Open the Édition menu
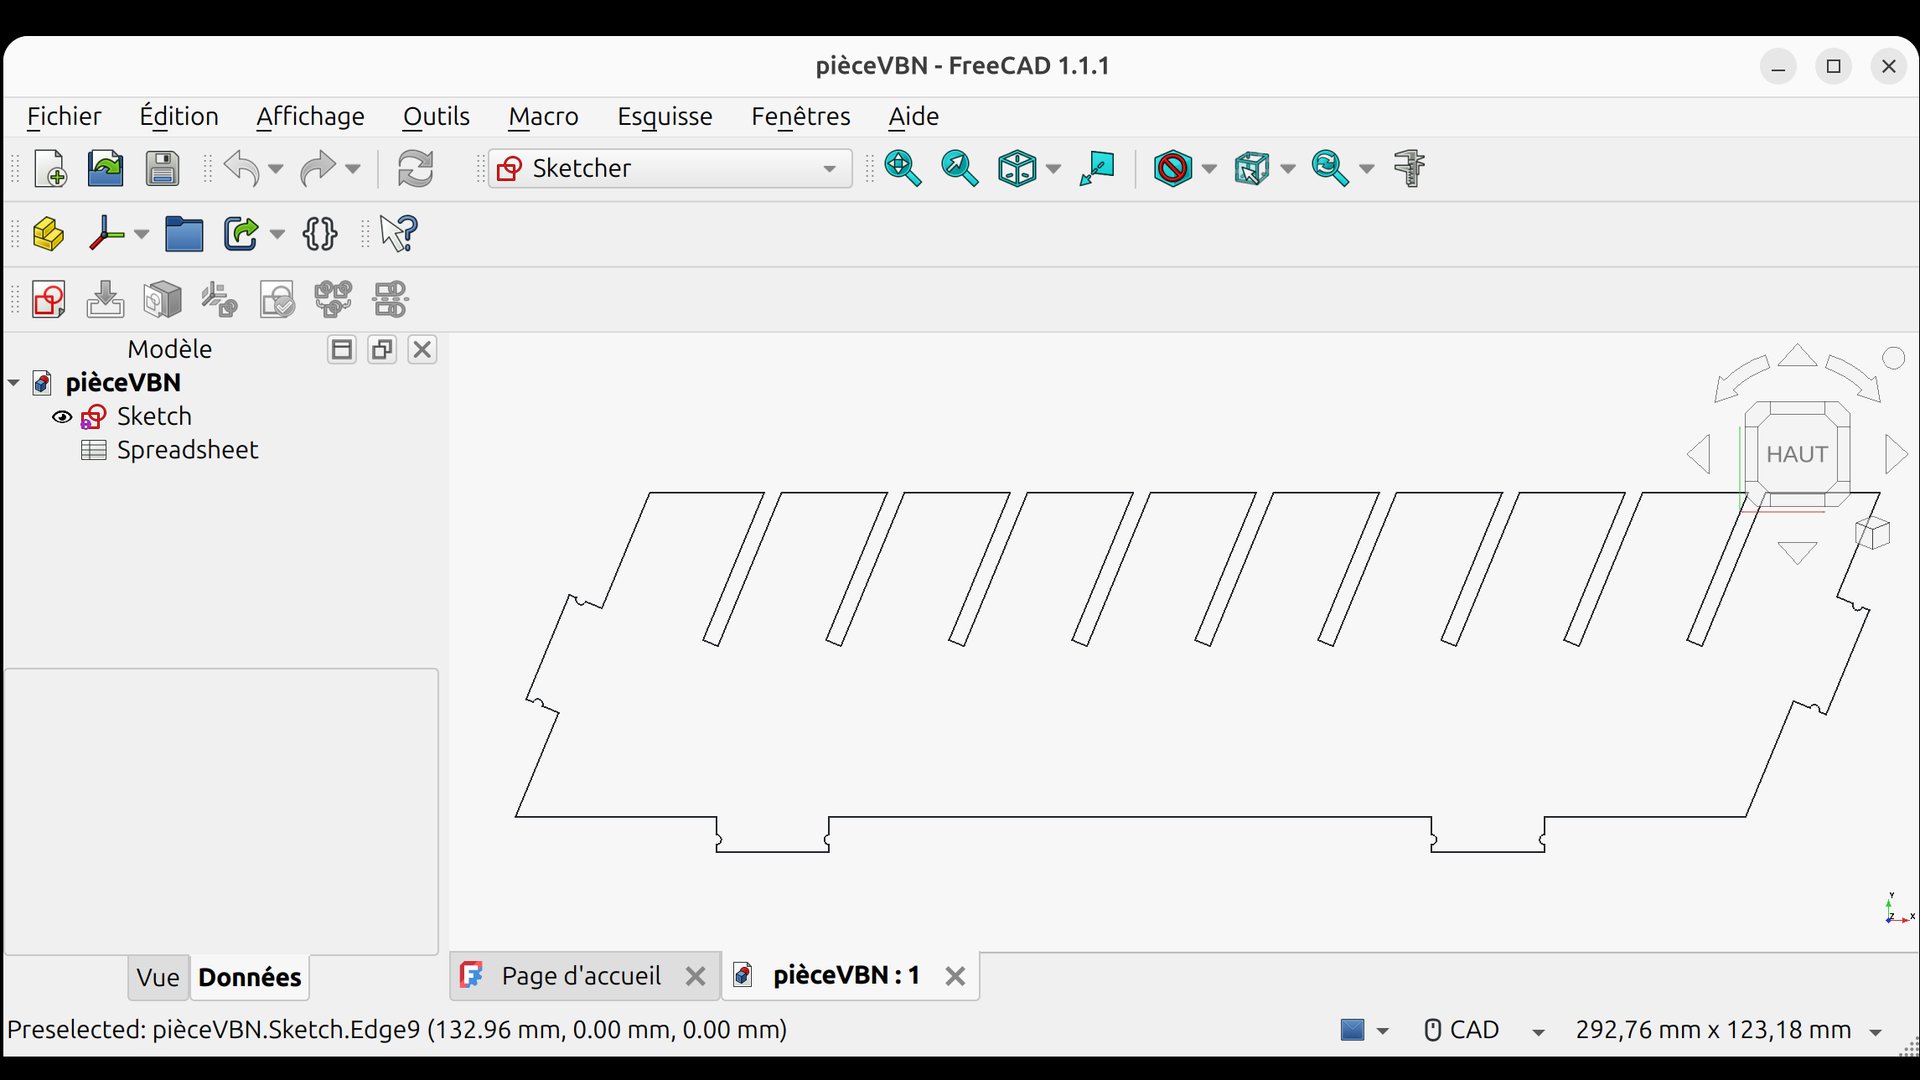This screenshot has width=1920, height=1080. 179,116
